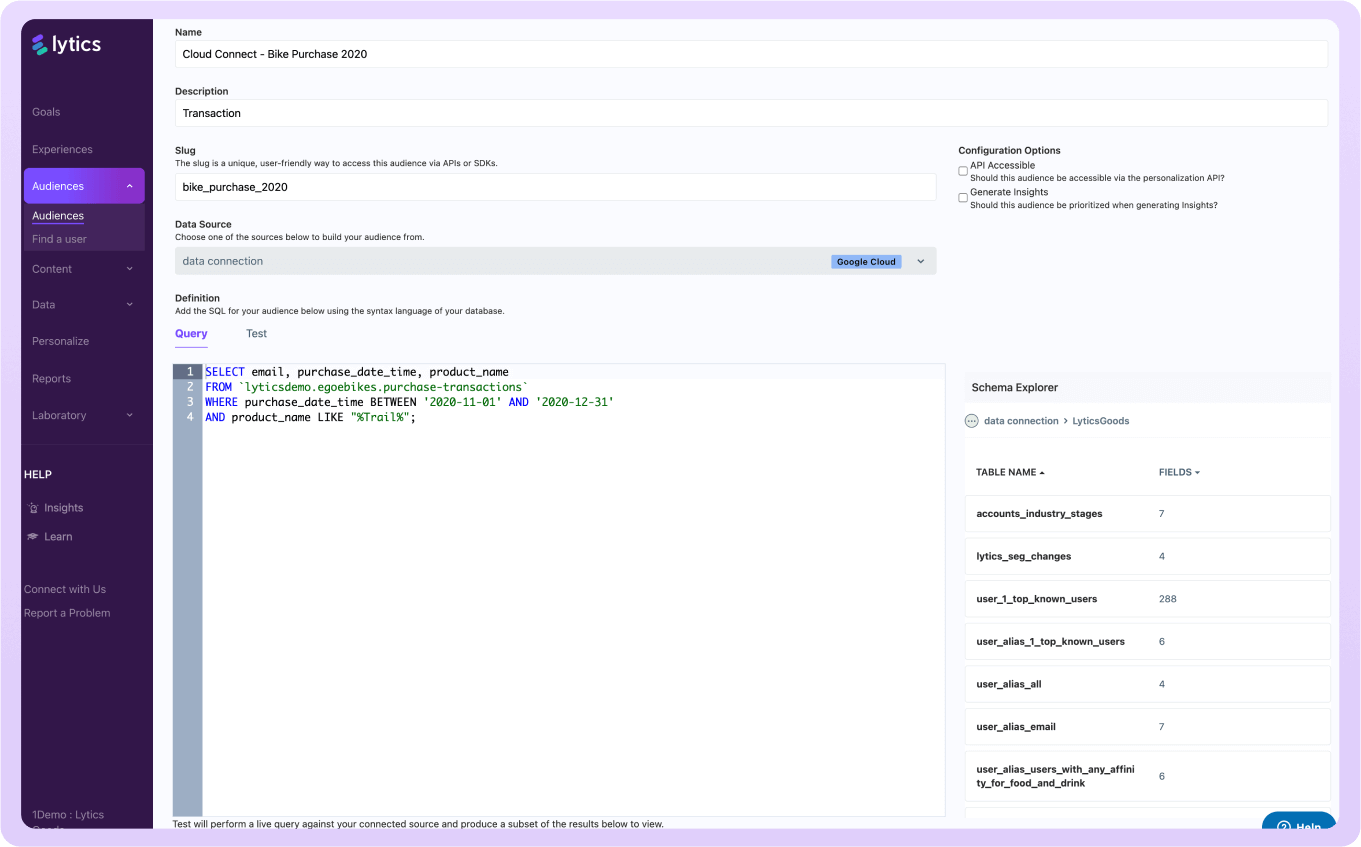Sort by the TABLE NAME column arrow
Viewport: 1361px width, 847px height.
1042,473
